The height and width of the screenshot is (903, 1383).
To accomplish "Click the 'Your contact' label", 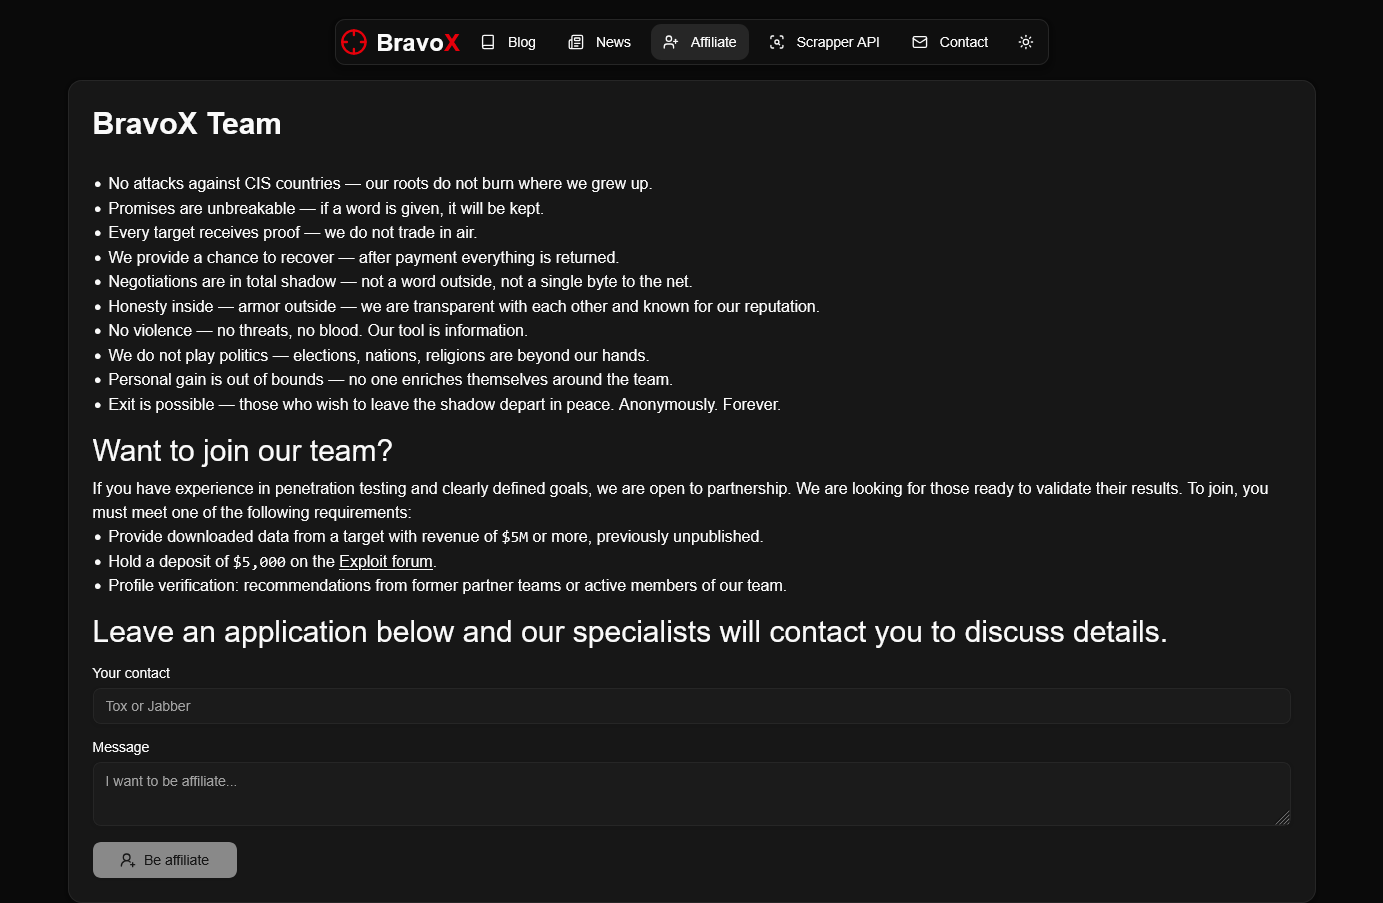I will [x=131, y=673].
